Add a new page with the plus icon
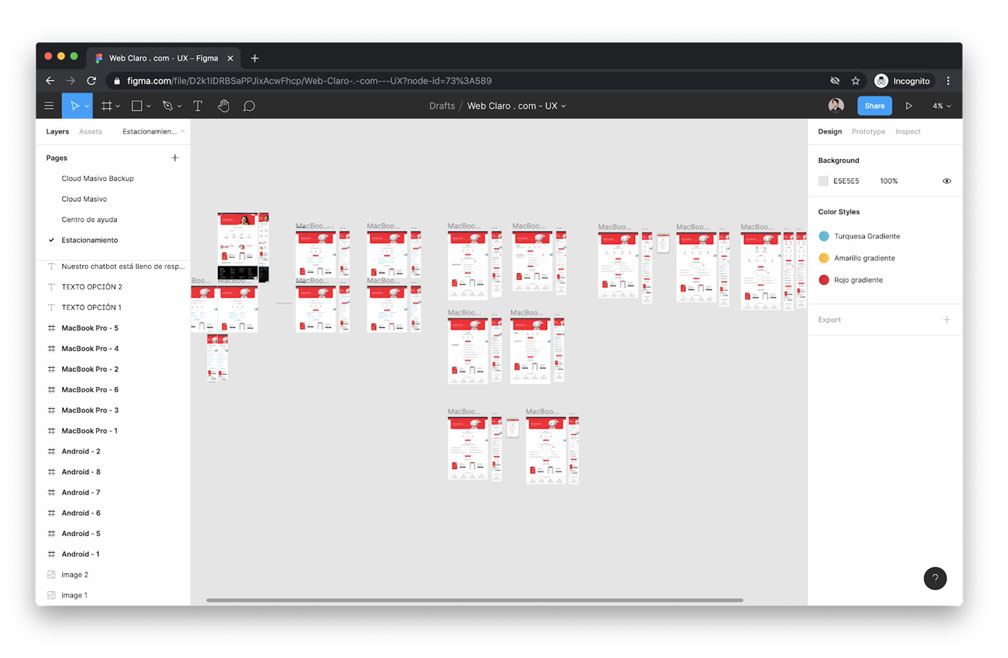This screenshot has width=1008, height=658. point(174,157)
